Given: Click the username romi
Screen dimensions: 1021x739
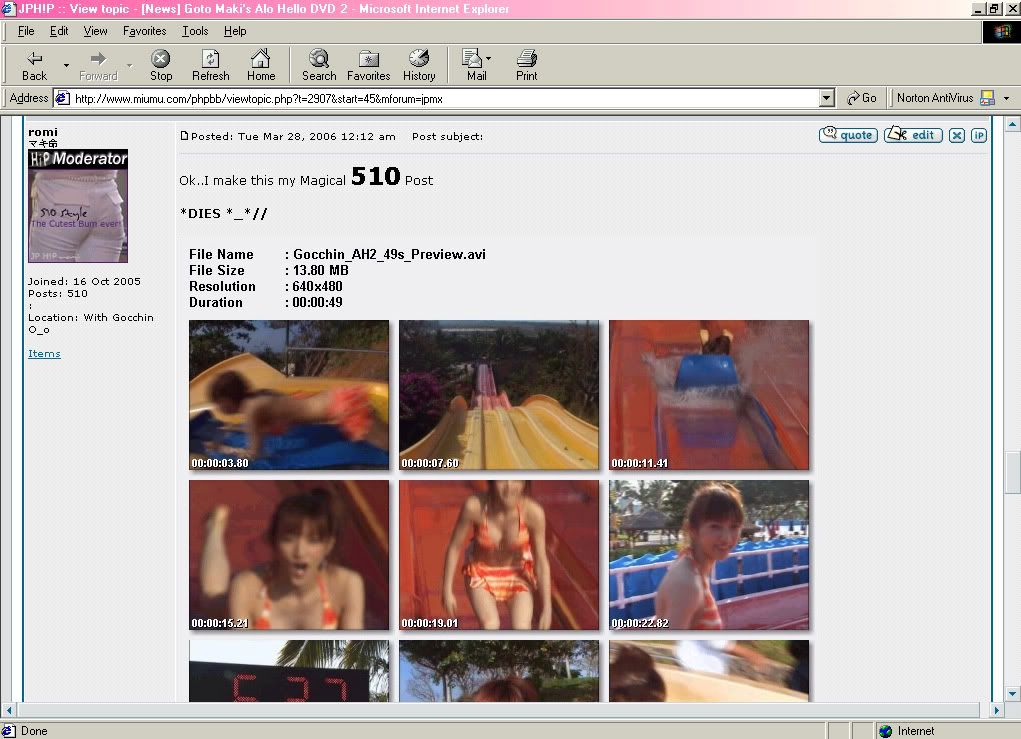Looking at the screenshot, I should pyautogui.click(x=43, y=132).
